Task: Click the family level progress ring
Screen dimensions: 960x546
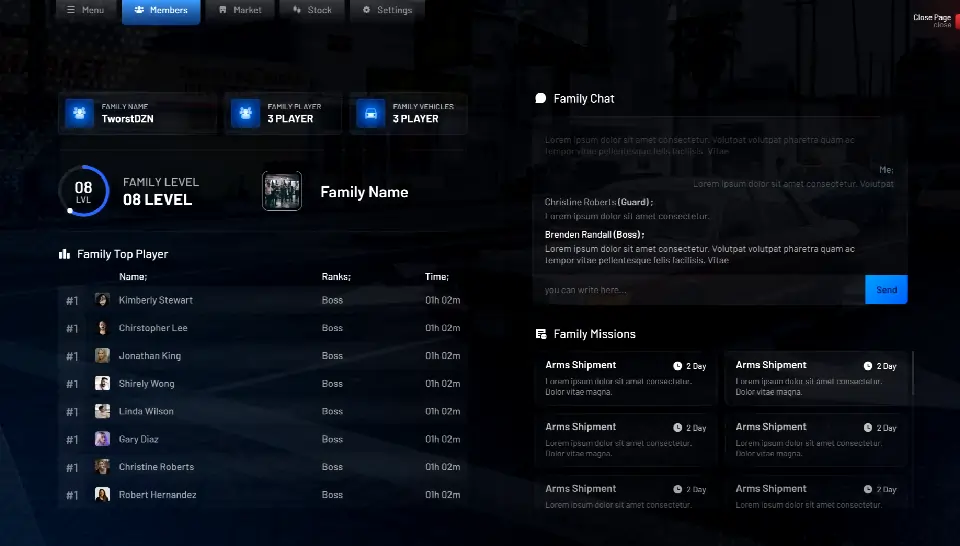Action: (x=84, y=191)
